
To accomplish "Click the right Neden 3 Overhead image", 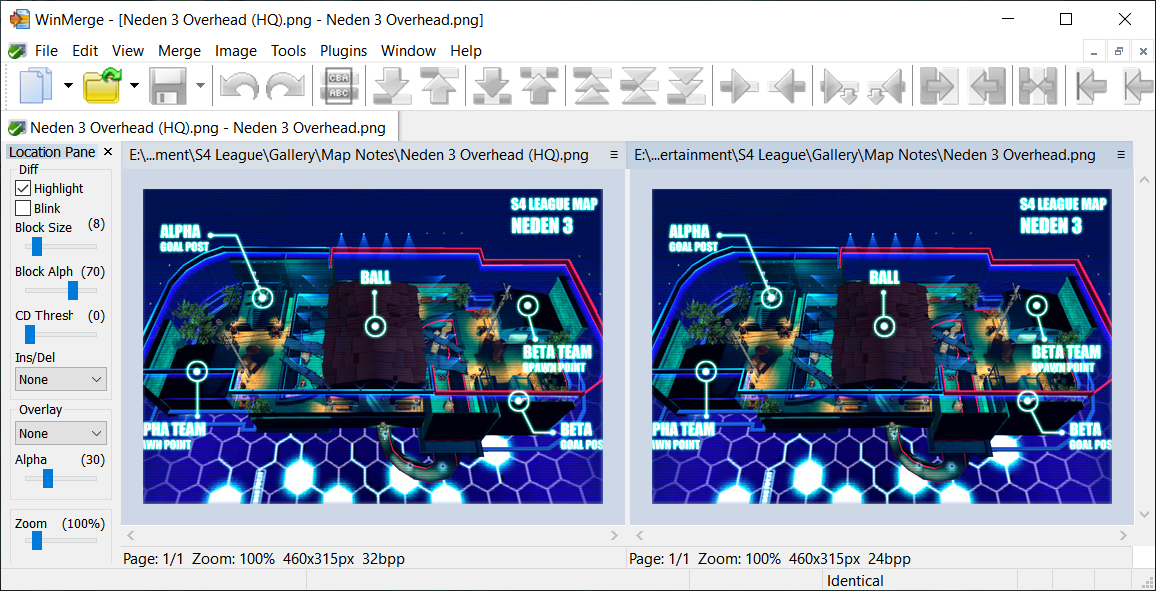I will pyautogui.click(x=882, y=346).
